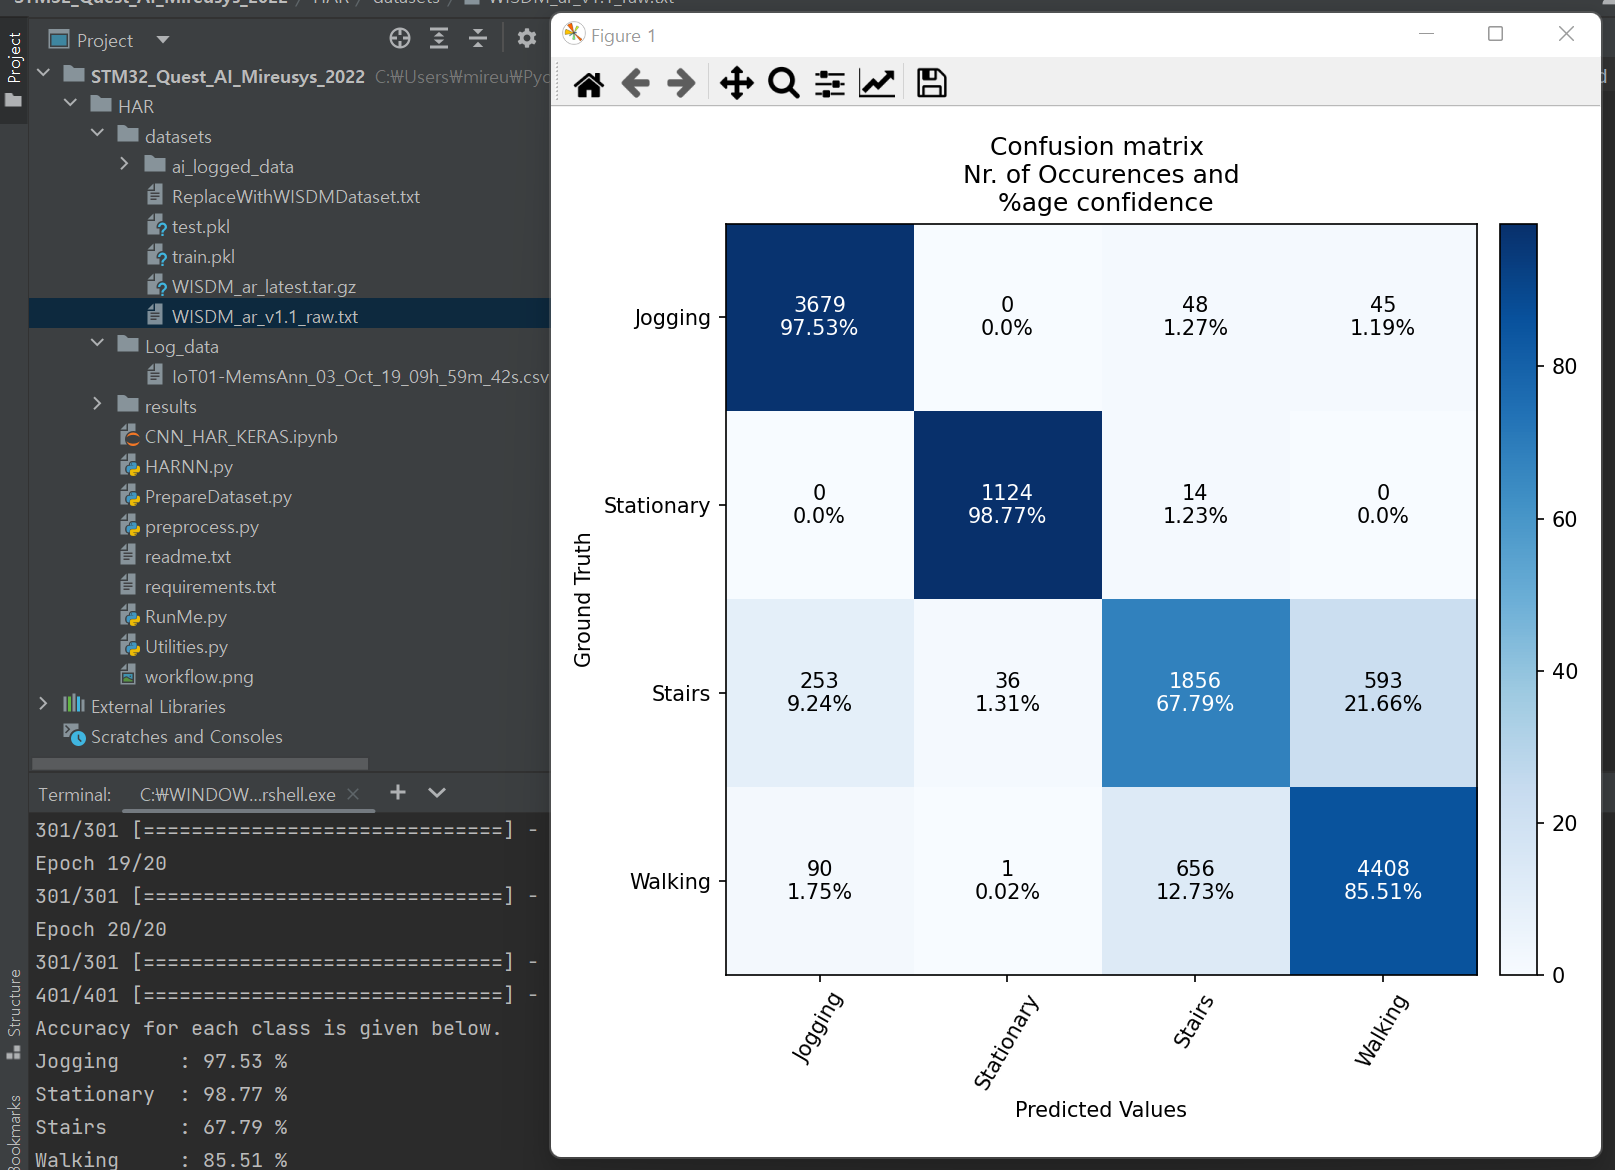Collapse the datasets folder
The height and width of the screenshot is (1170, 1615).
point(97,134)
